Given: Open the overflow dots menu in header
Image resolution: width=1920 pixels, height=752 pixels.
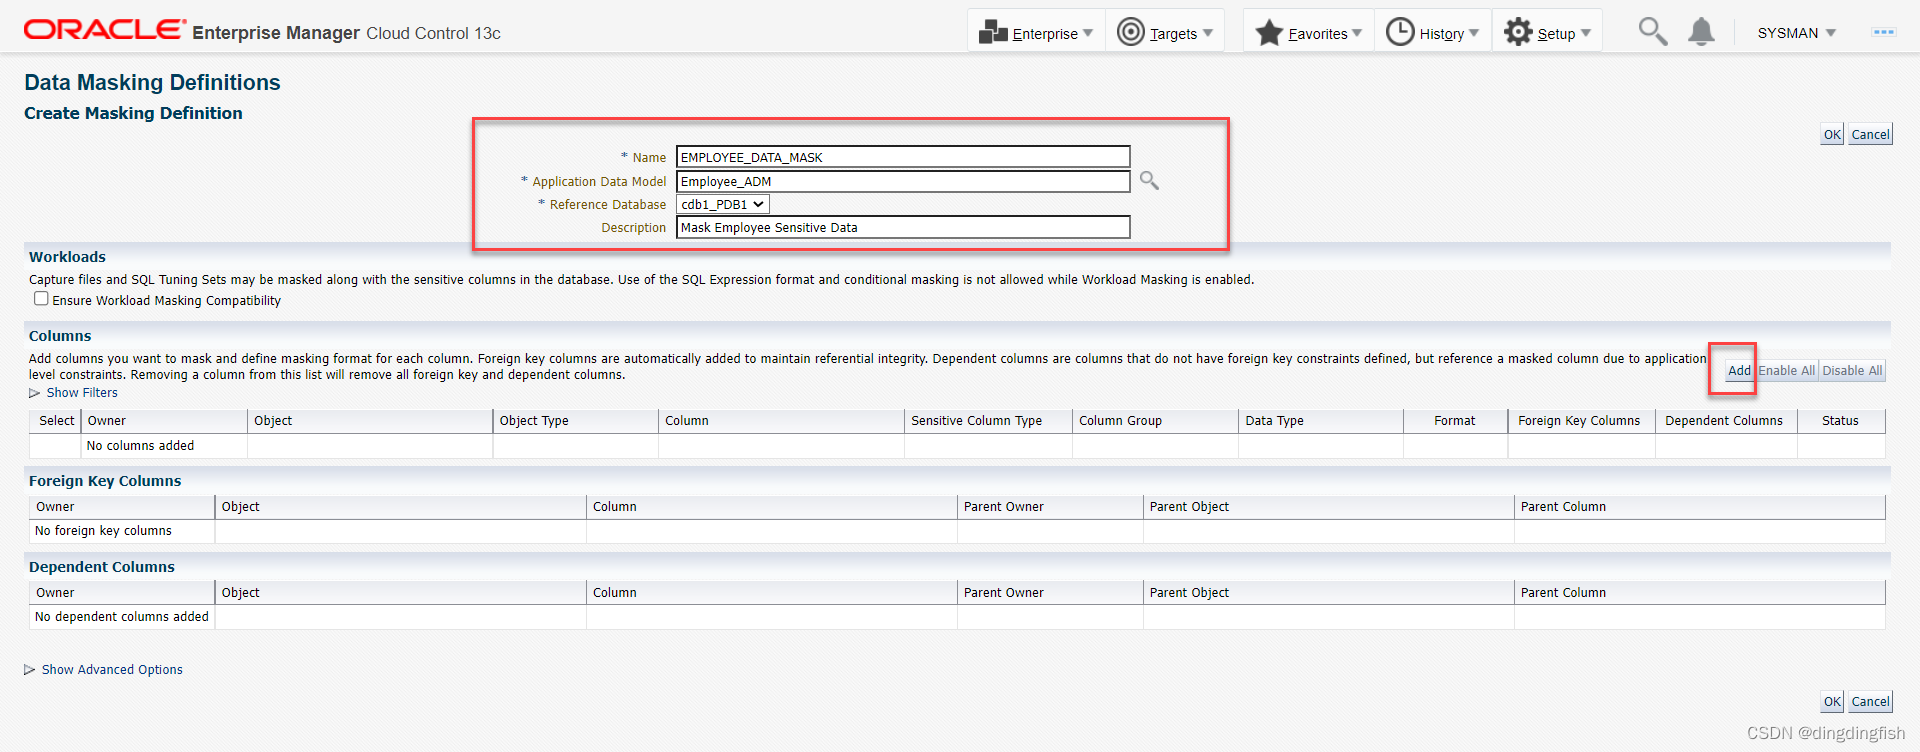Looking at the screenshot, I should [x=1884, y=32].
